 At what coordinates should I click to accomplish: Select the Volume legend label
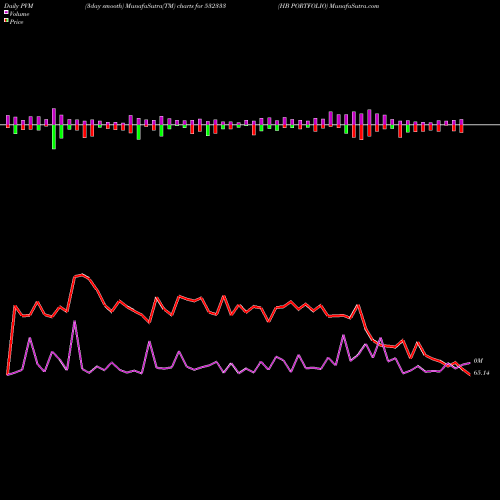click(x=19, y=14)
